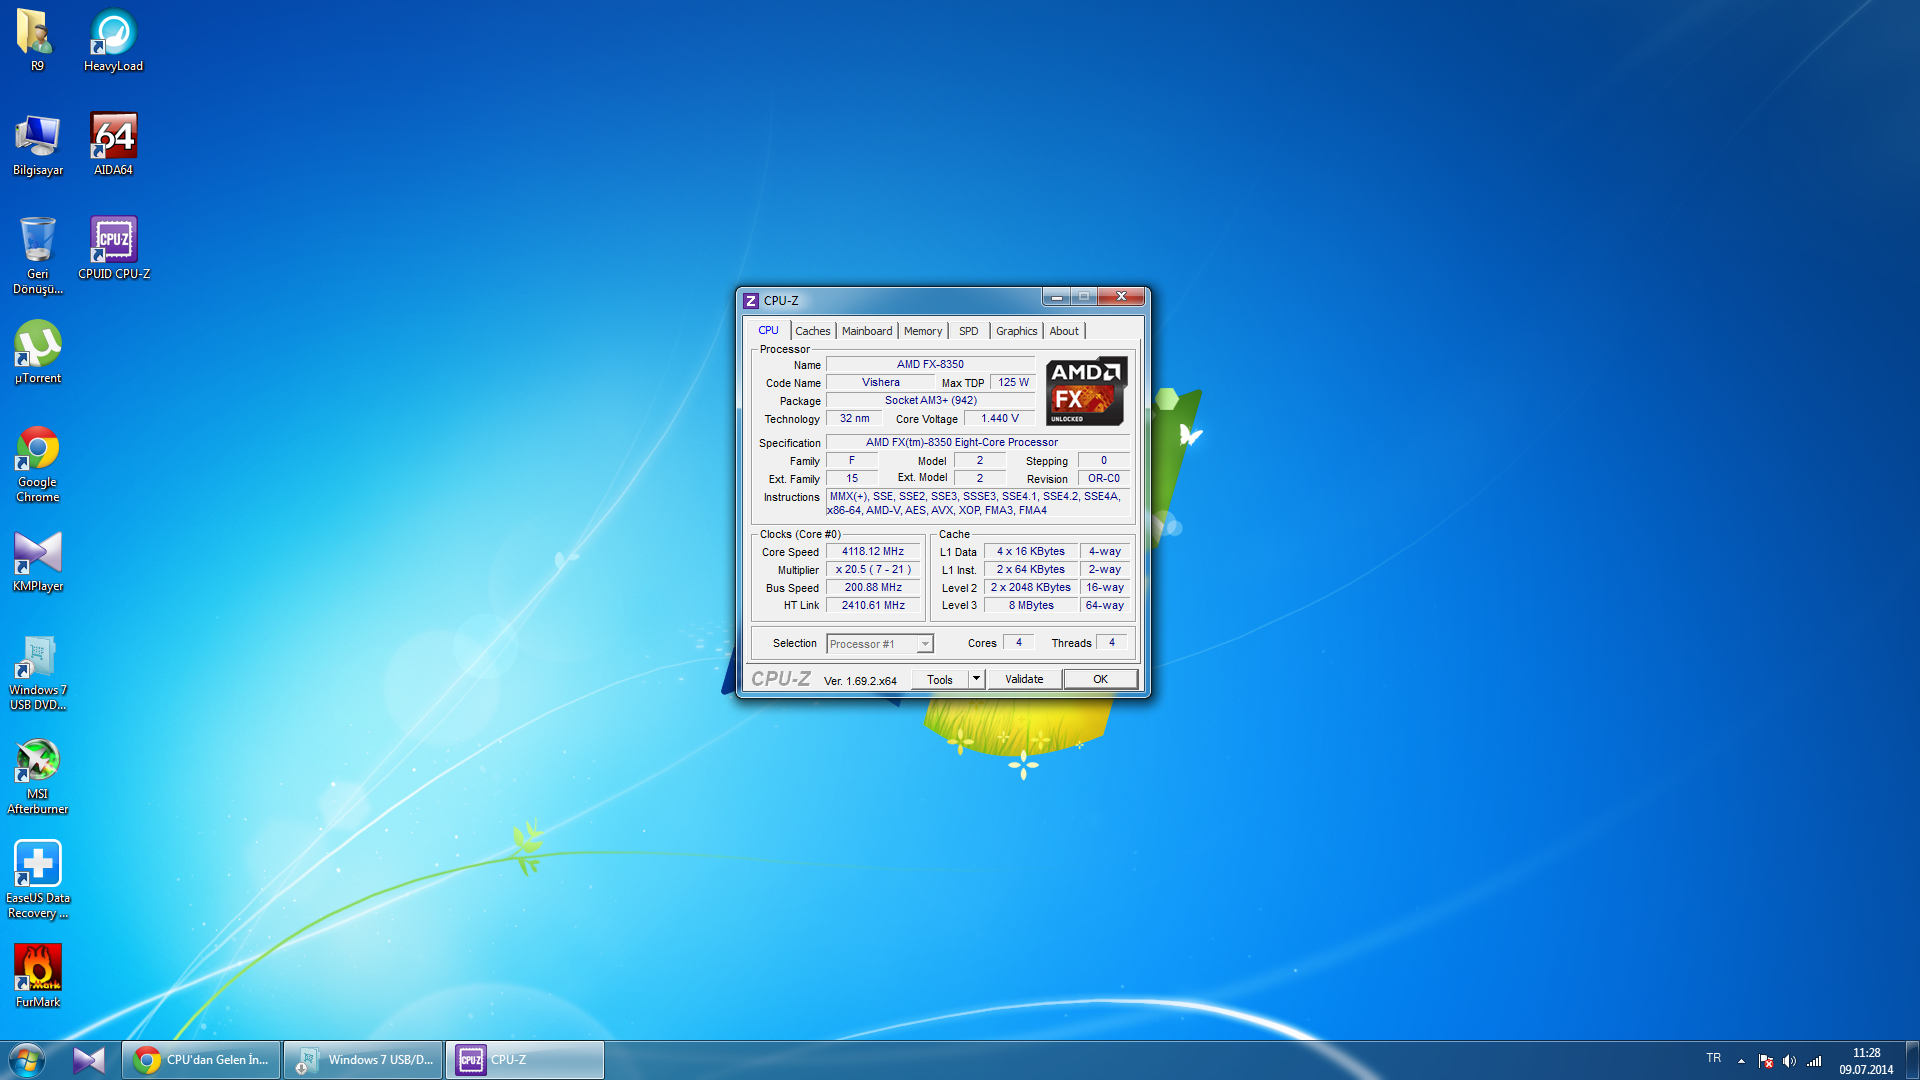Click the Cores count field
1920x1080 pixels.
pyautogui.click(x=1018, y=642)
